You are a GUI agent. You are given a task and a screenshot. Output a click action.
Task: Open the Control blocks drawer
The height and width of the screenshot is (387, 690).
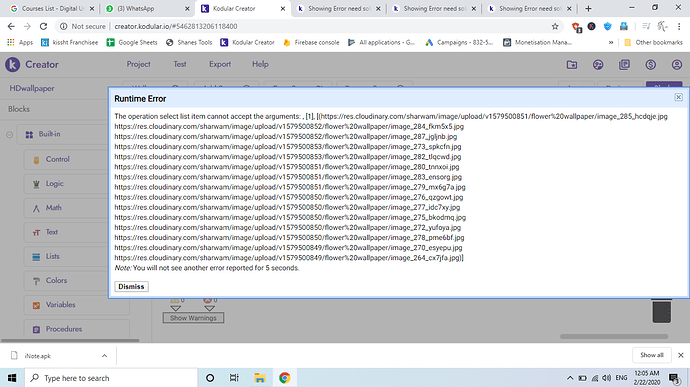click(x=58, y=159)
